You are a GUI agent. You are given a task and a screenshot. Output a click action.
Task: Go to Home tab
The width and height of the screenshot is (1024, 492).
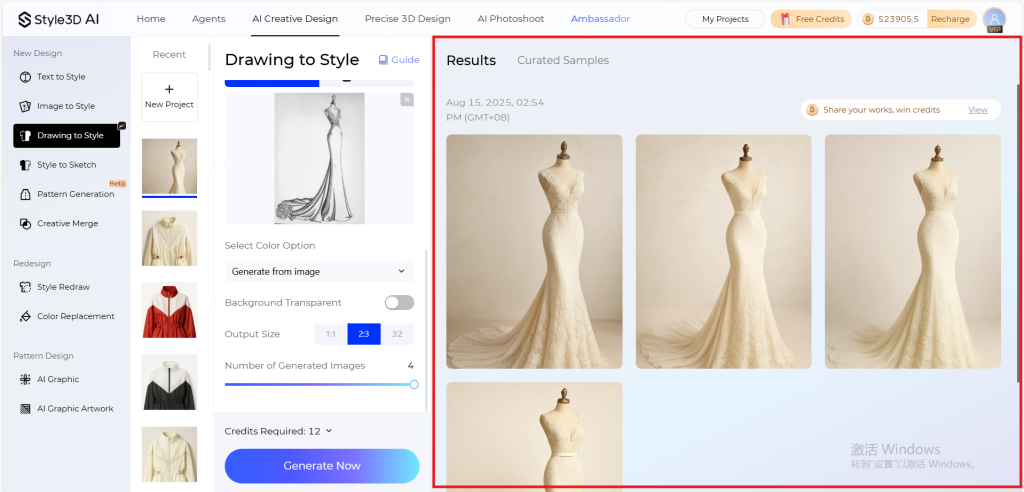(x=151, y=19)
